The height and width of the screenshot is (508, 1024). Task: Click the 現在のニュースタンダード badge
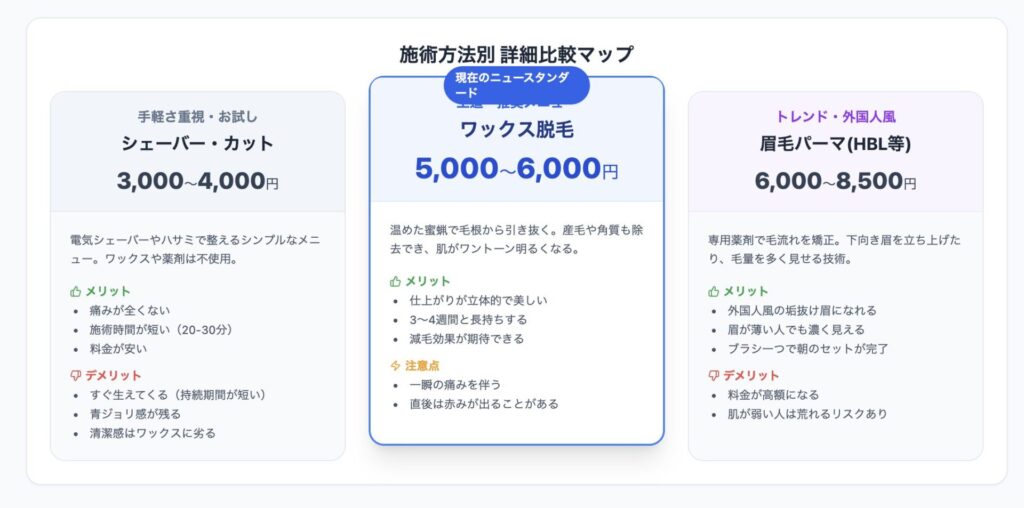[x=516, y=85]
